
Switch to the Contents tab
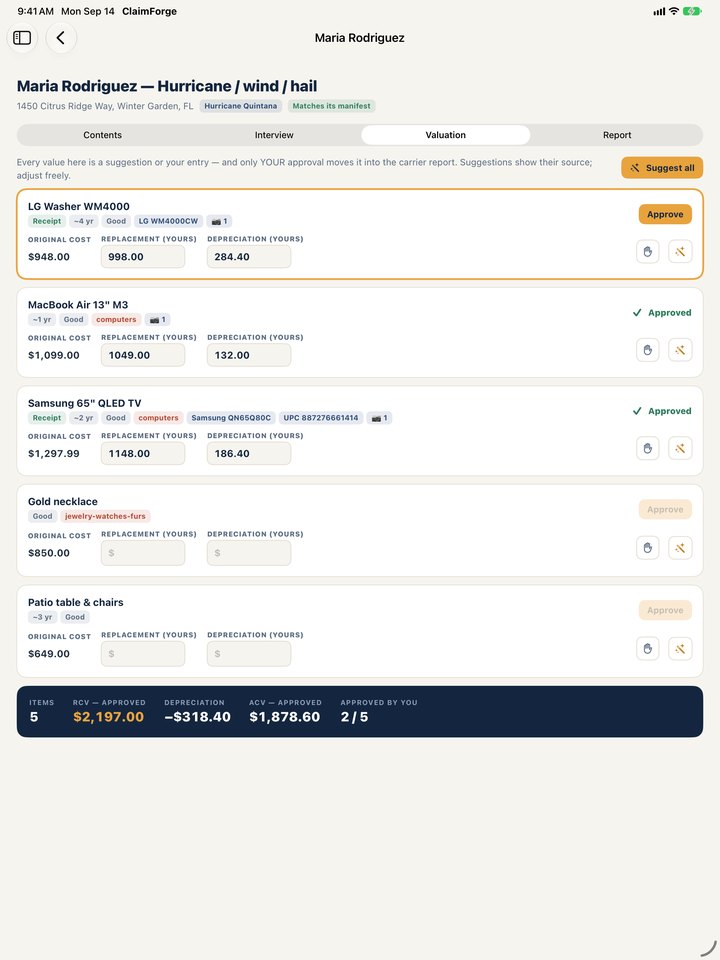pos(102,135)
